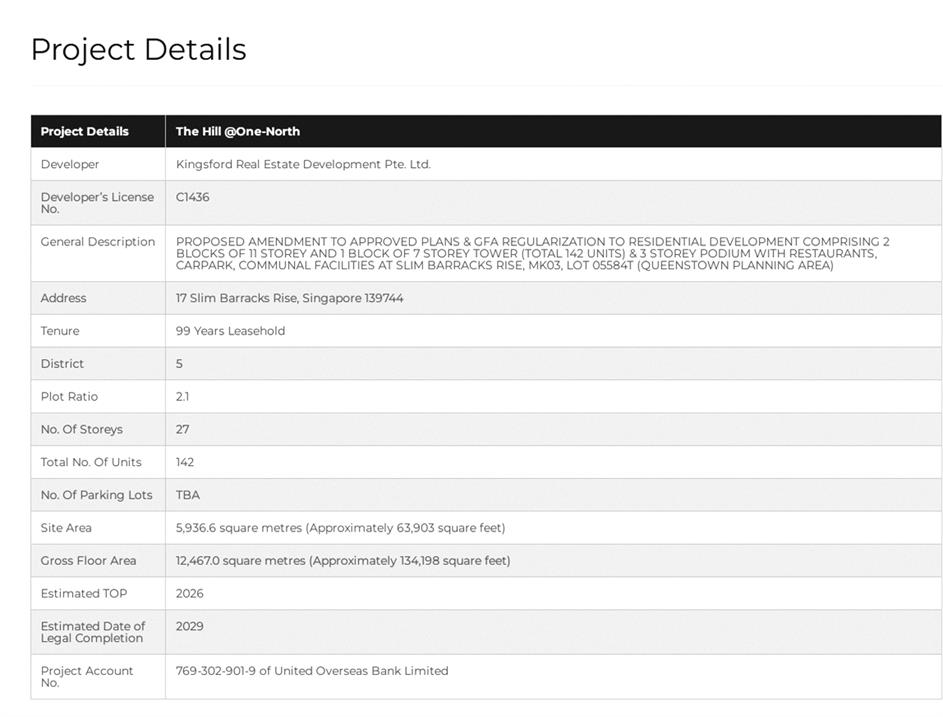The width and height of the screenshot is (943, 717).
Task: Select the United Overseas Bank project account number
Action: pyautogui.click(x=312, y=671)
